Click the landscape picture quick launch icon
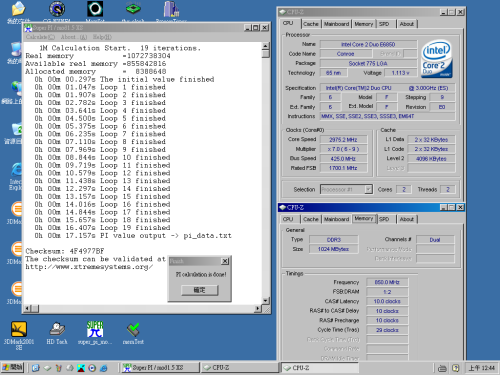The height and width of the screenshot is (375, 500). [81, 368]
